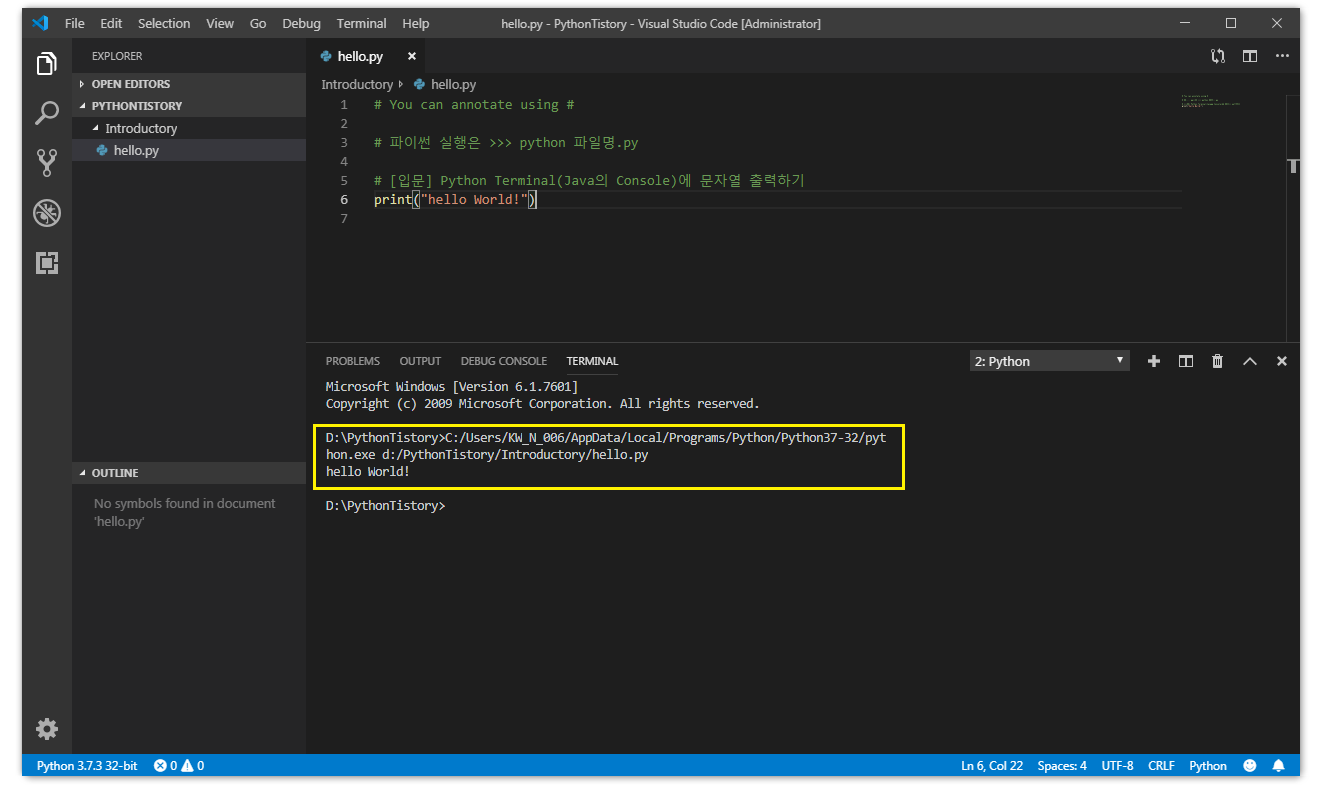The height and width of the screenshot is (786, 1323).
Task: Open Source Control view in activity bar
Action: tap(47, 163)
